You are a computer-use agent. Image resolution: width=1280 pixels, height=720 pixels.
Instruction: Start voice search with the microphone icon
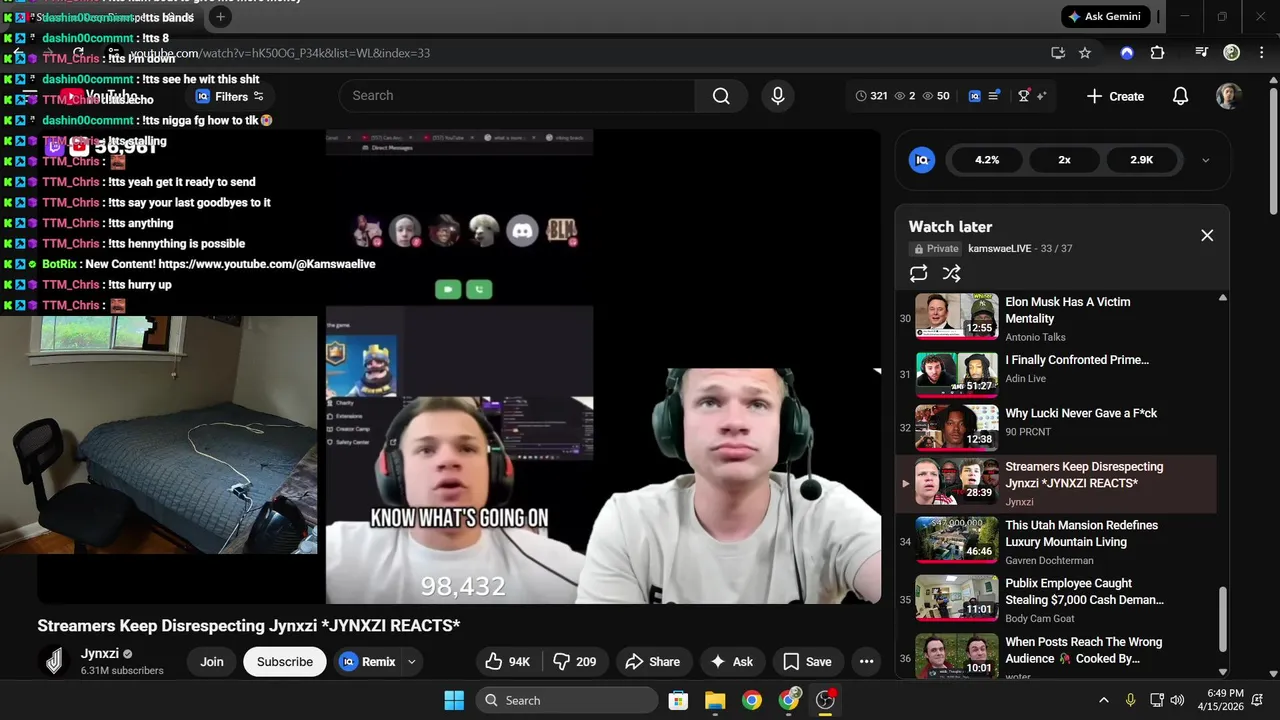click(x=778, y=96)
